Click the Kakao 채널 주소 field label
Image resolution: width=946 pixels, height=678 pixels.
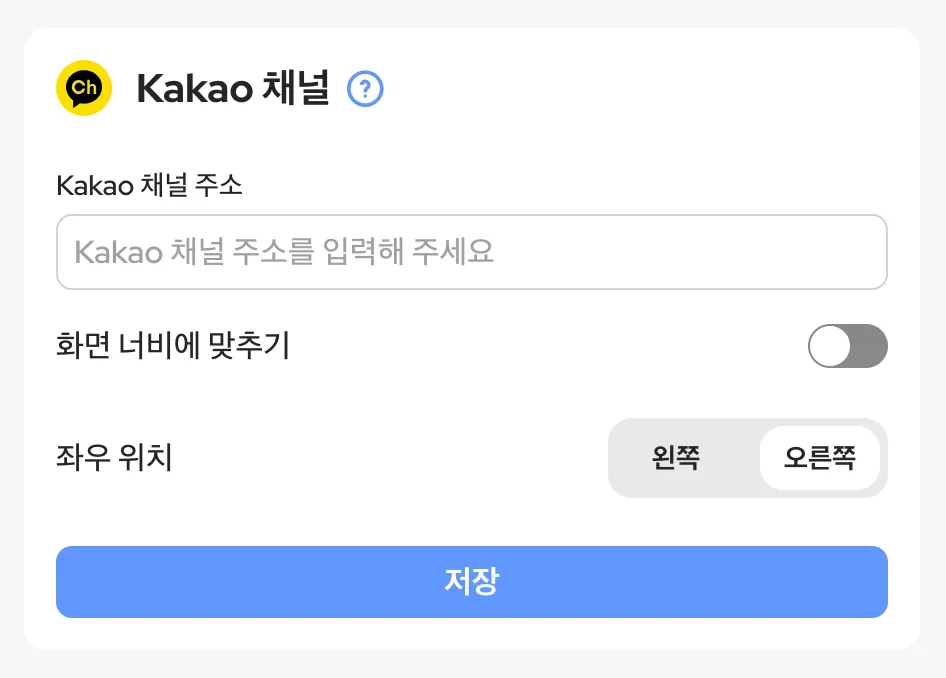tap(149, 185)
